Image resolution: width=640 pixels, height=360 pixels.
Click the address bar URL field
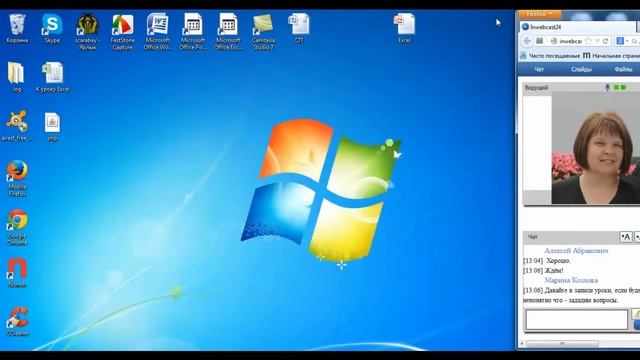click(571, 41)
